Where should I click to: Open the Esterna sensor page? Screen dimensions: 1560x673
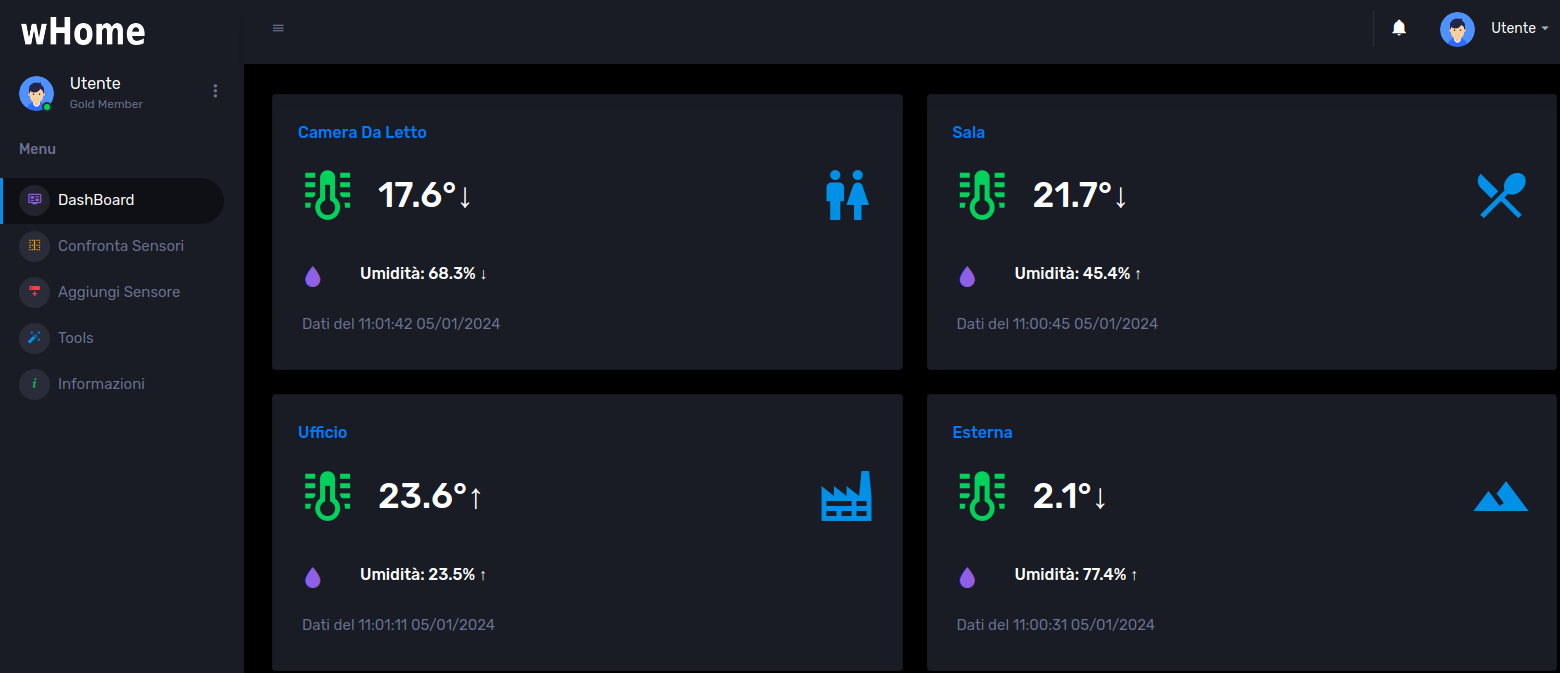point(982,432)
